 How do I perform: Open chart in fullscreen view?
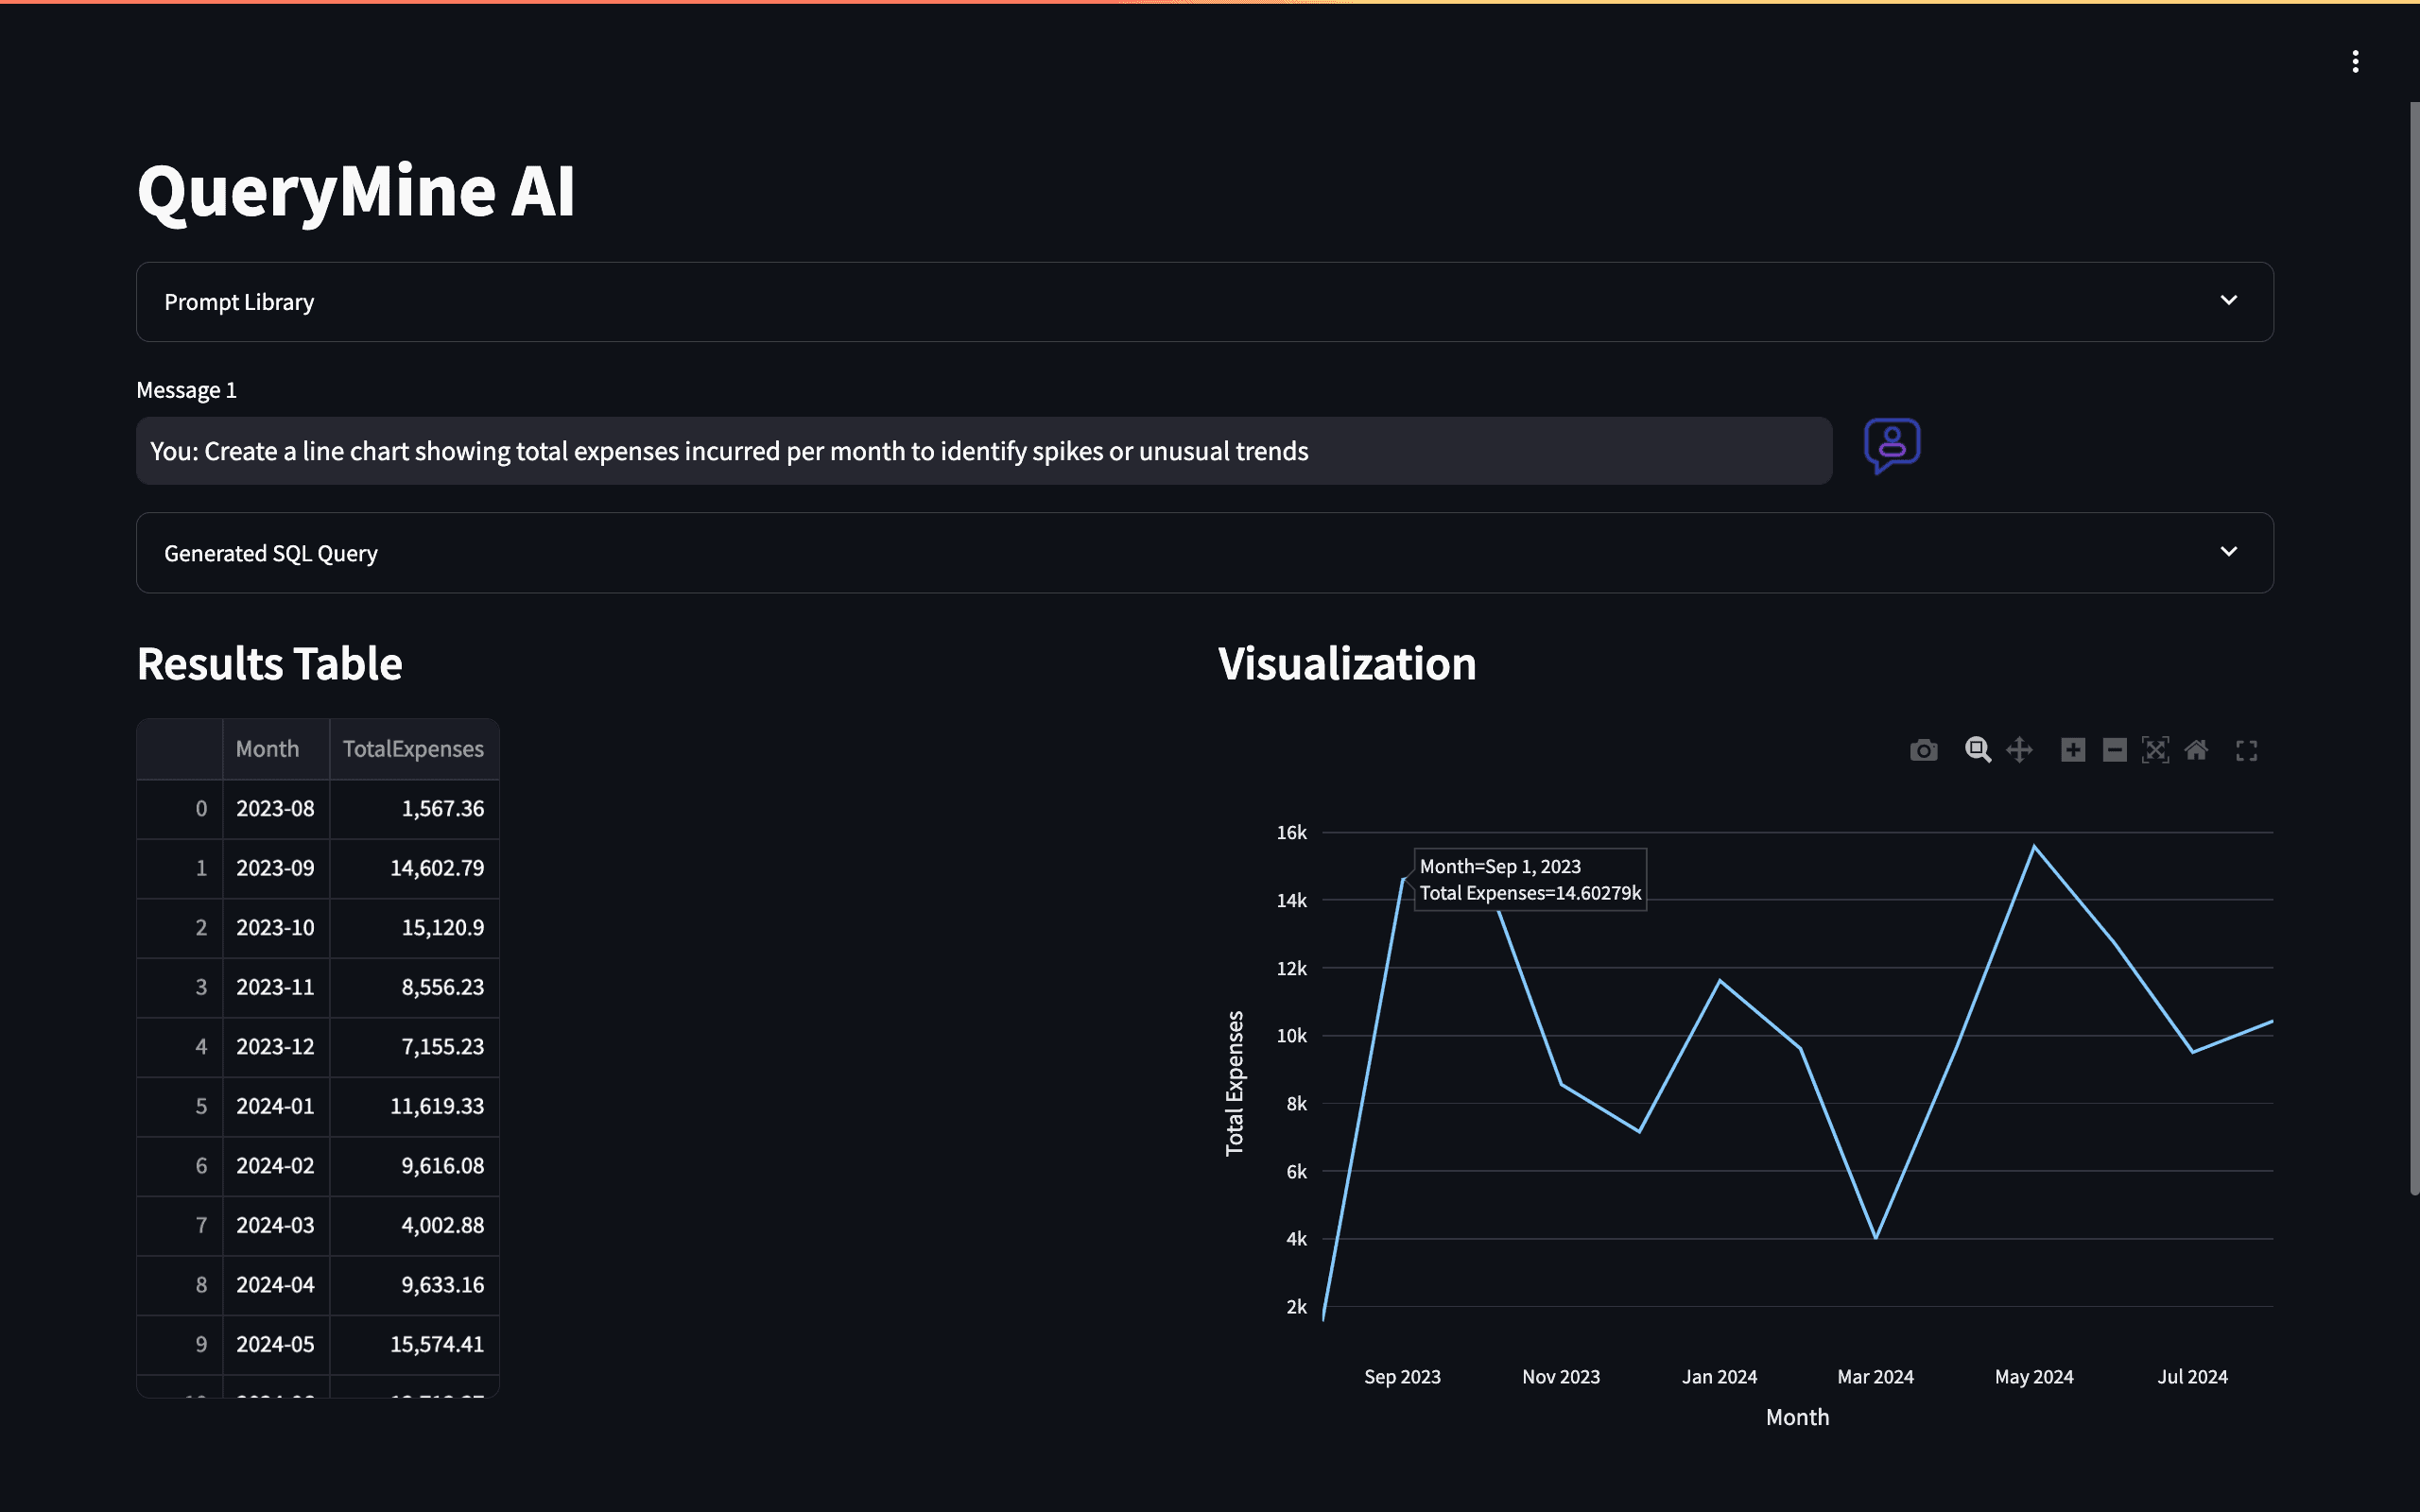tap(2246, 751)
